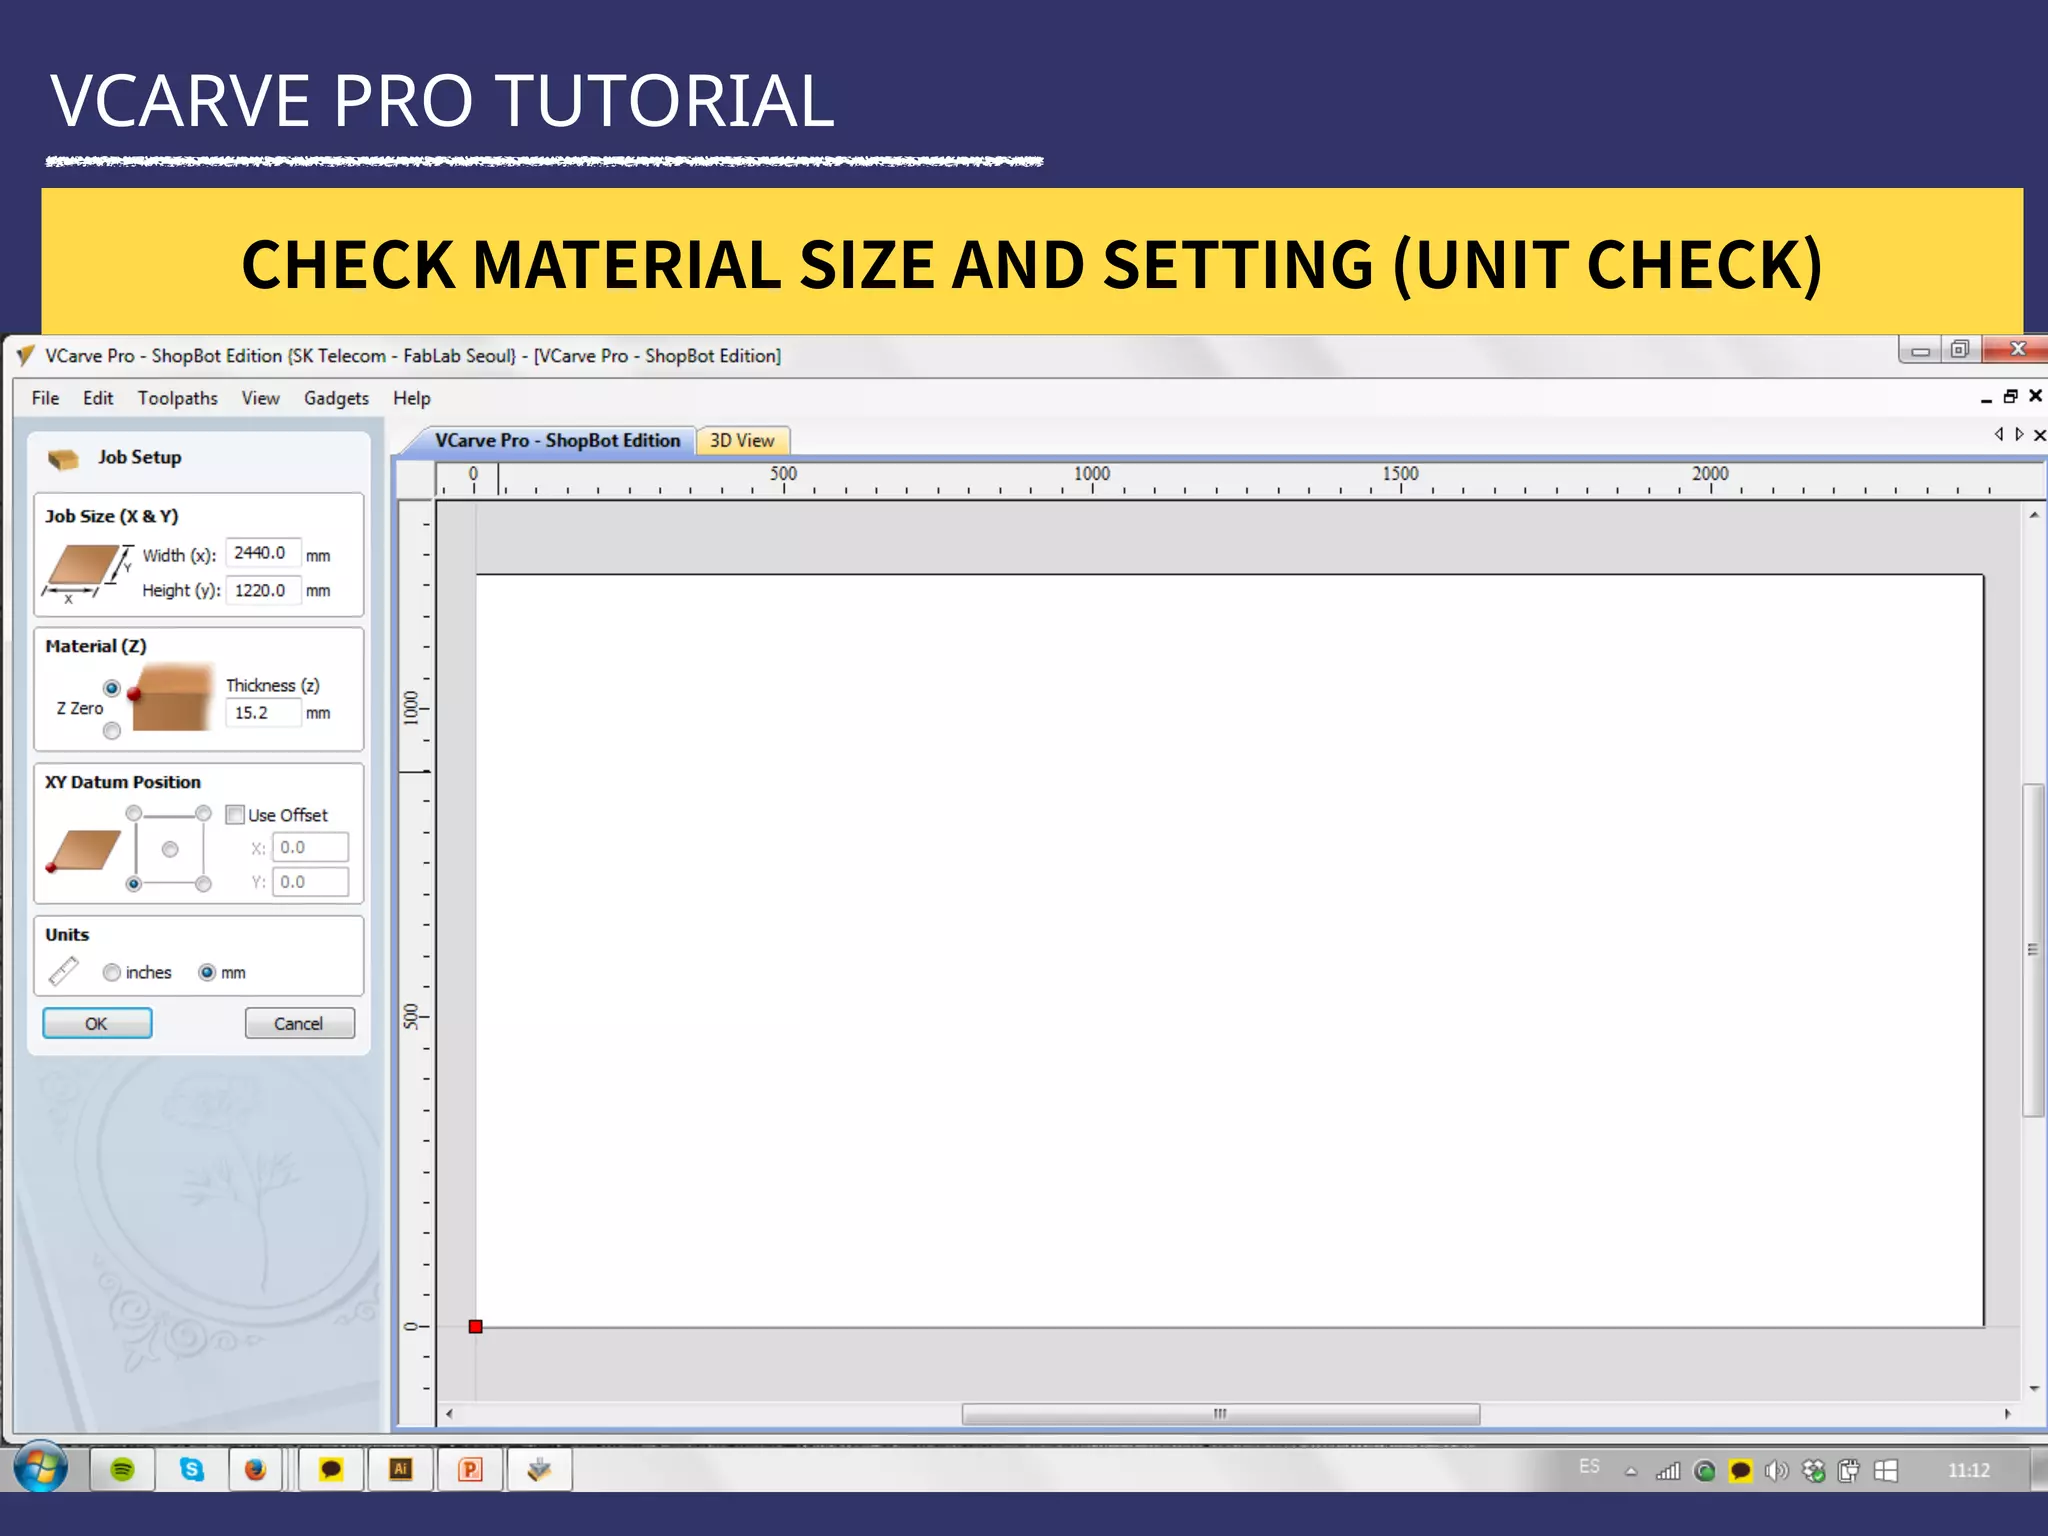
Task: Open the Edit menu
Action: click(98, 398)
